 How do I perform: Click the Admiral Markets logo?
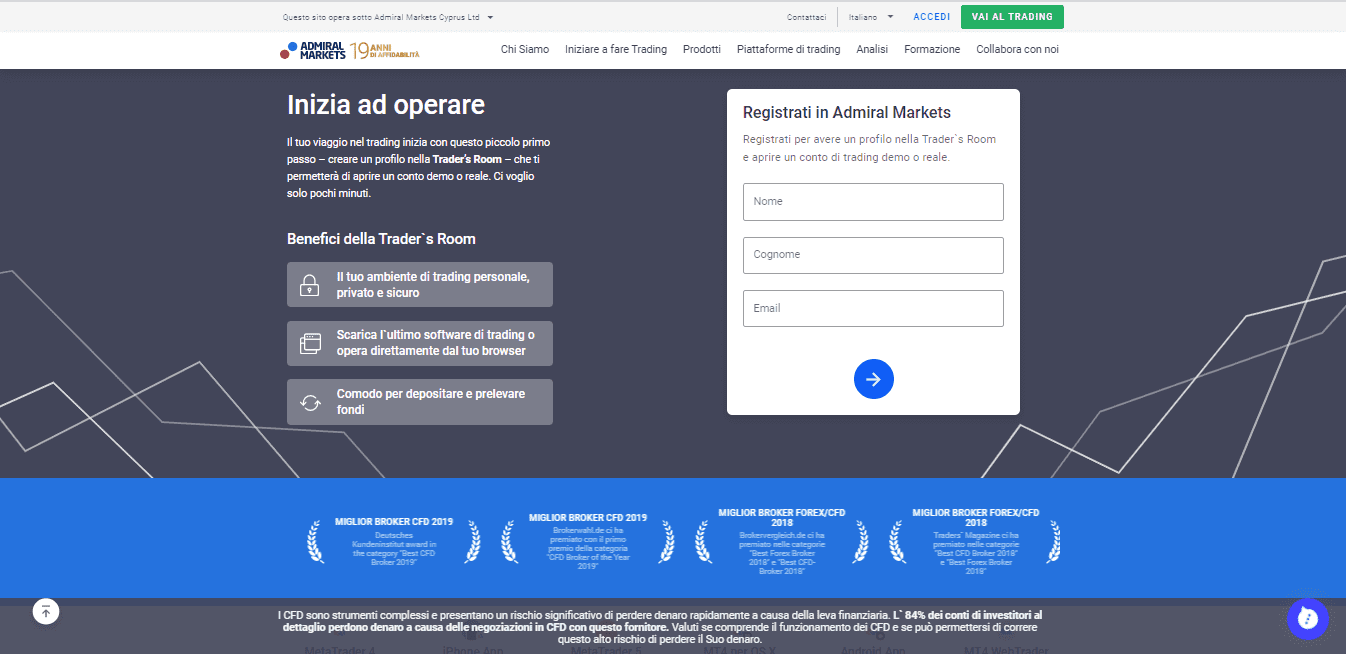tap(313, 50)
